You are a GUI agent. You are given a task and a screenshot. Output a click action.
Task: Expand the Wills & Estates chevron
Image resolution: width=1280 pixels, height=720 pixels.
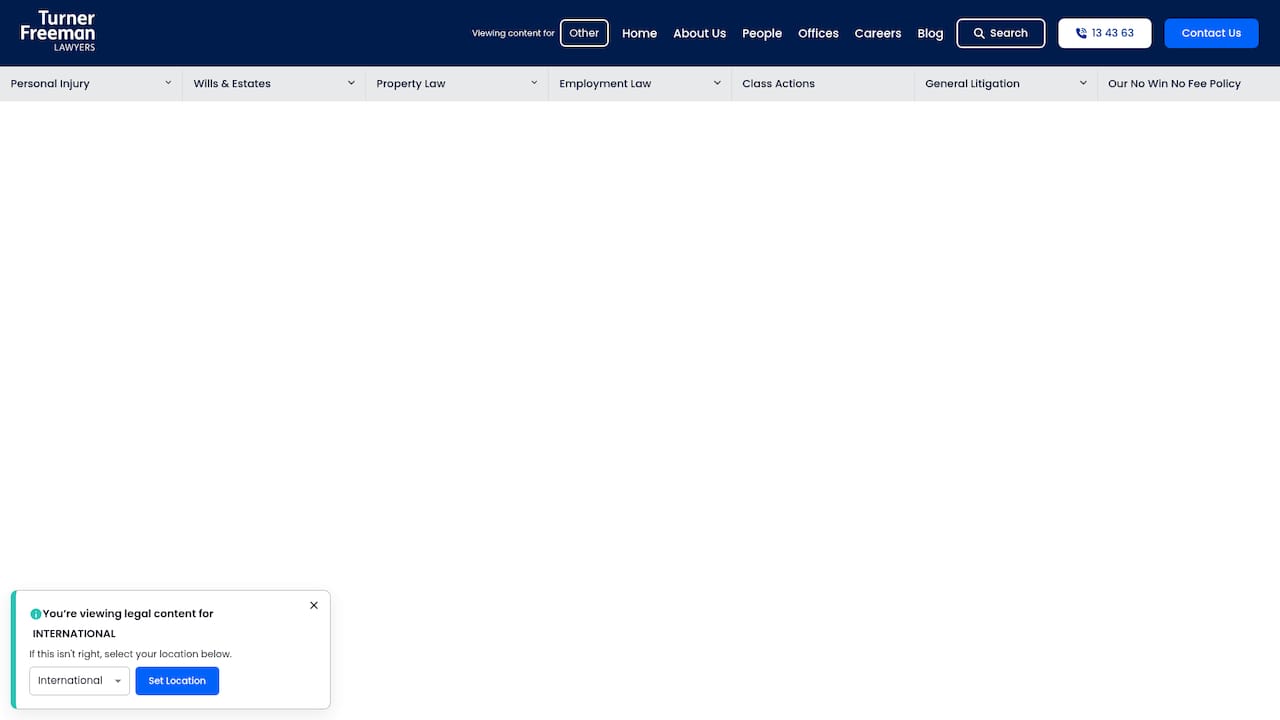pos(351,83)
